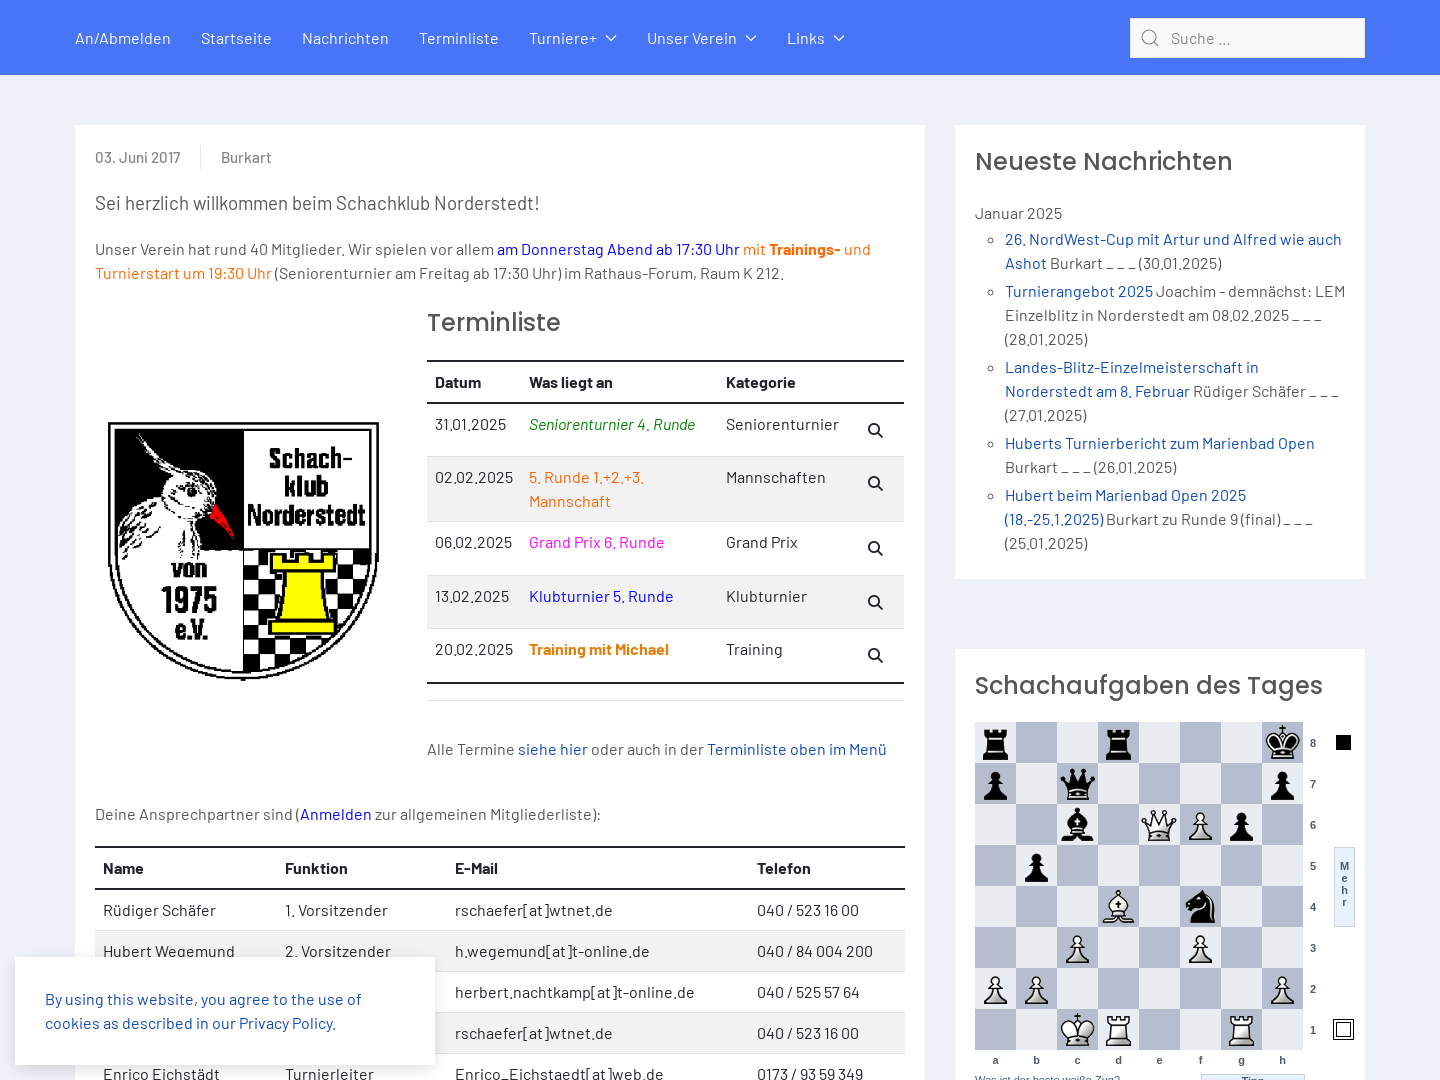1440x1080 pixels.
Task: Click the black pawn on b5
Action: pyautogui.click(x=1036, y=866)
